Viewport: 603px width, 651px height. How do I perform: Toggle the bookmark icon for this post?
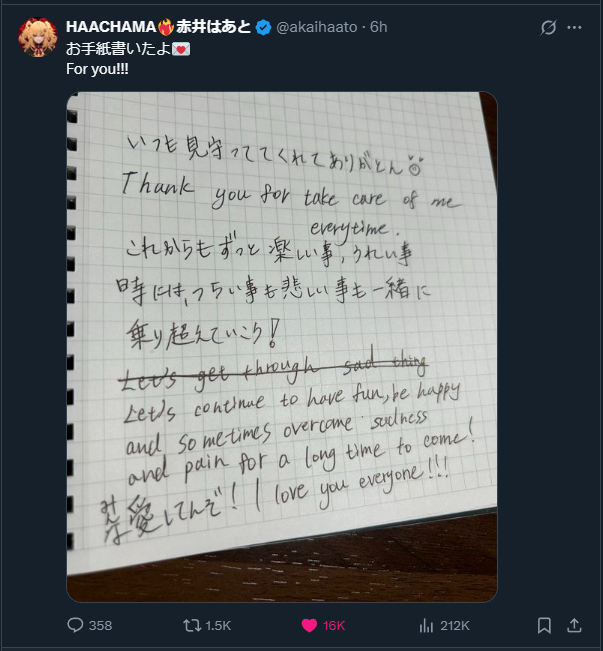pos(544,625)
